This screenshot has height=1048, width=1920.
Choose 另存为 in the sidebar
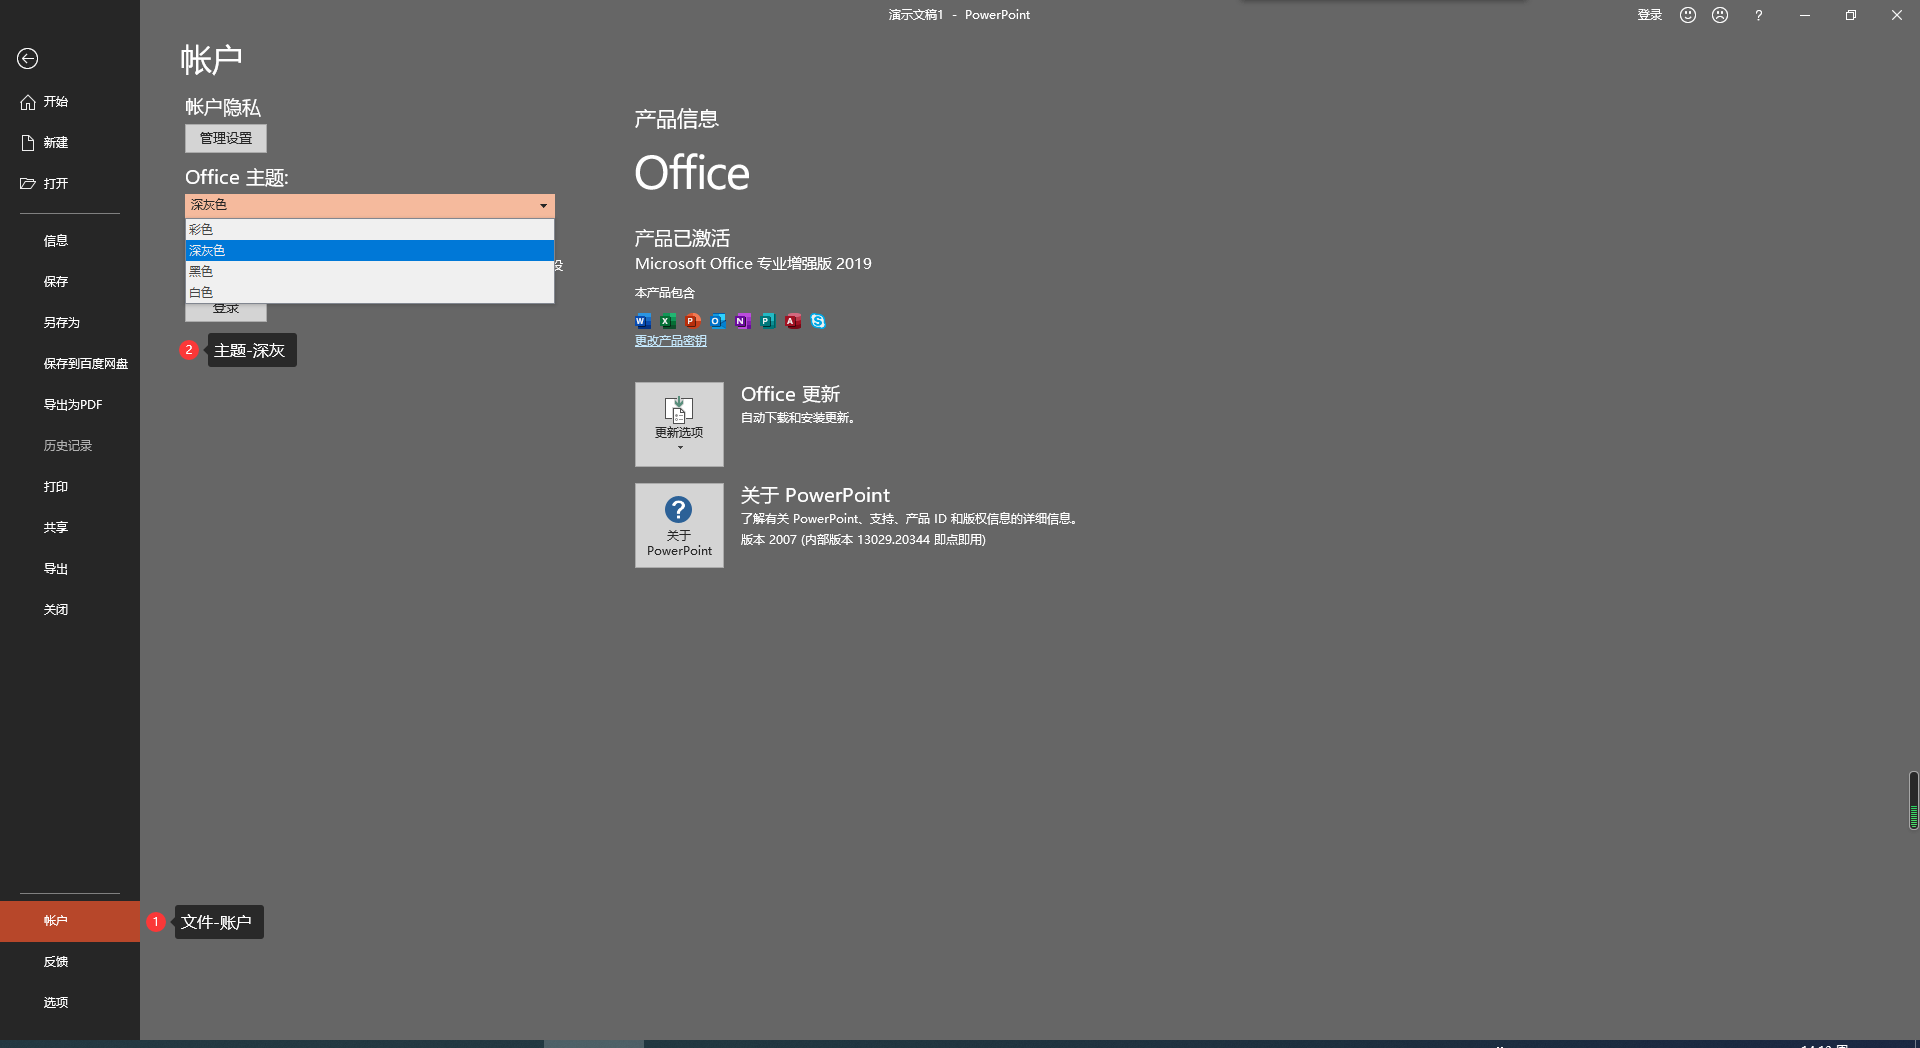click(61, 323)
